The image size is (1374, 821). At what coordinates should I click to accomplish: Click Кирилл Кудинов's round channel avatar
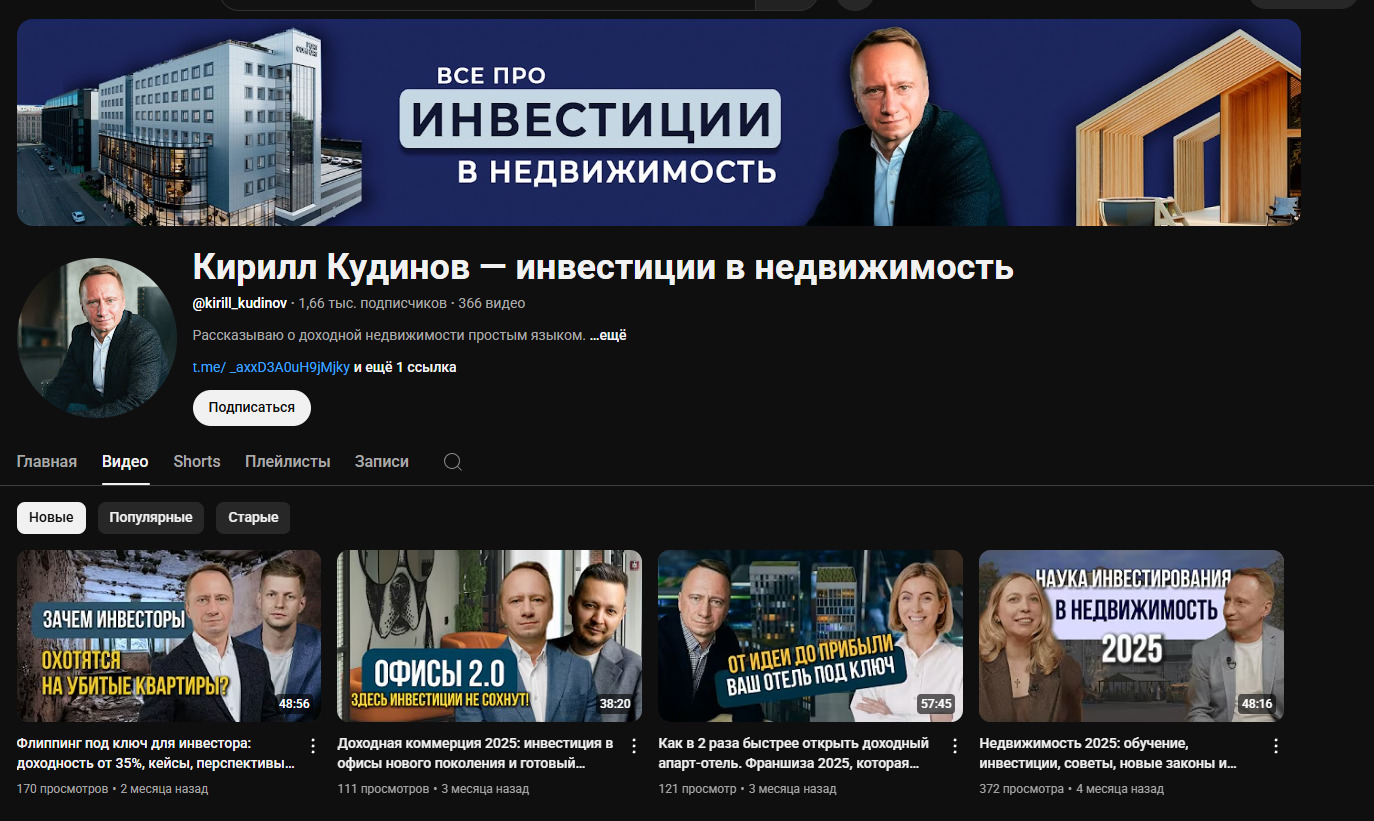click(97, 338)
